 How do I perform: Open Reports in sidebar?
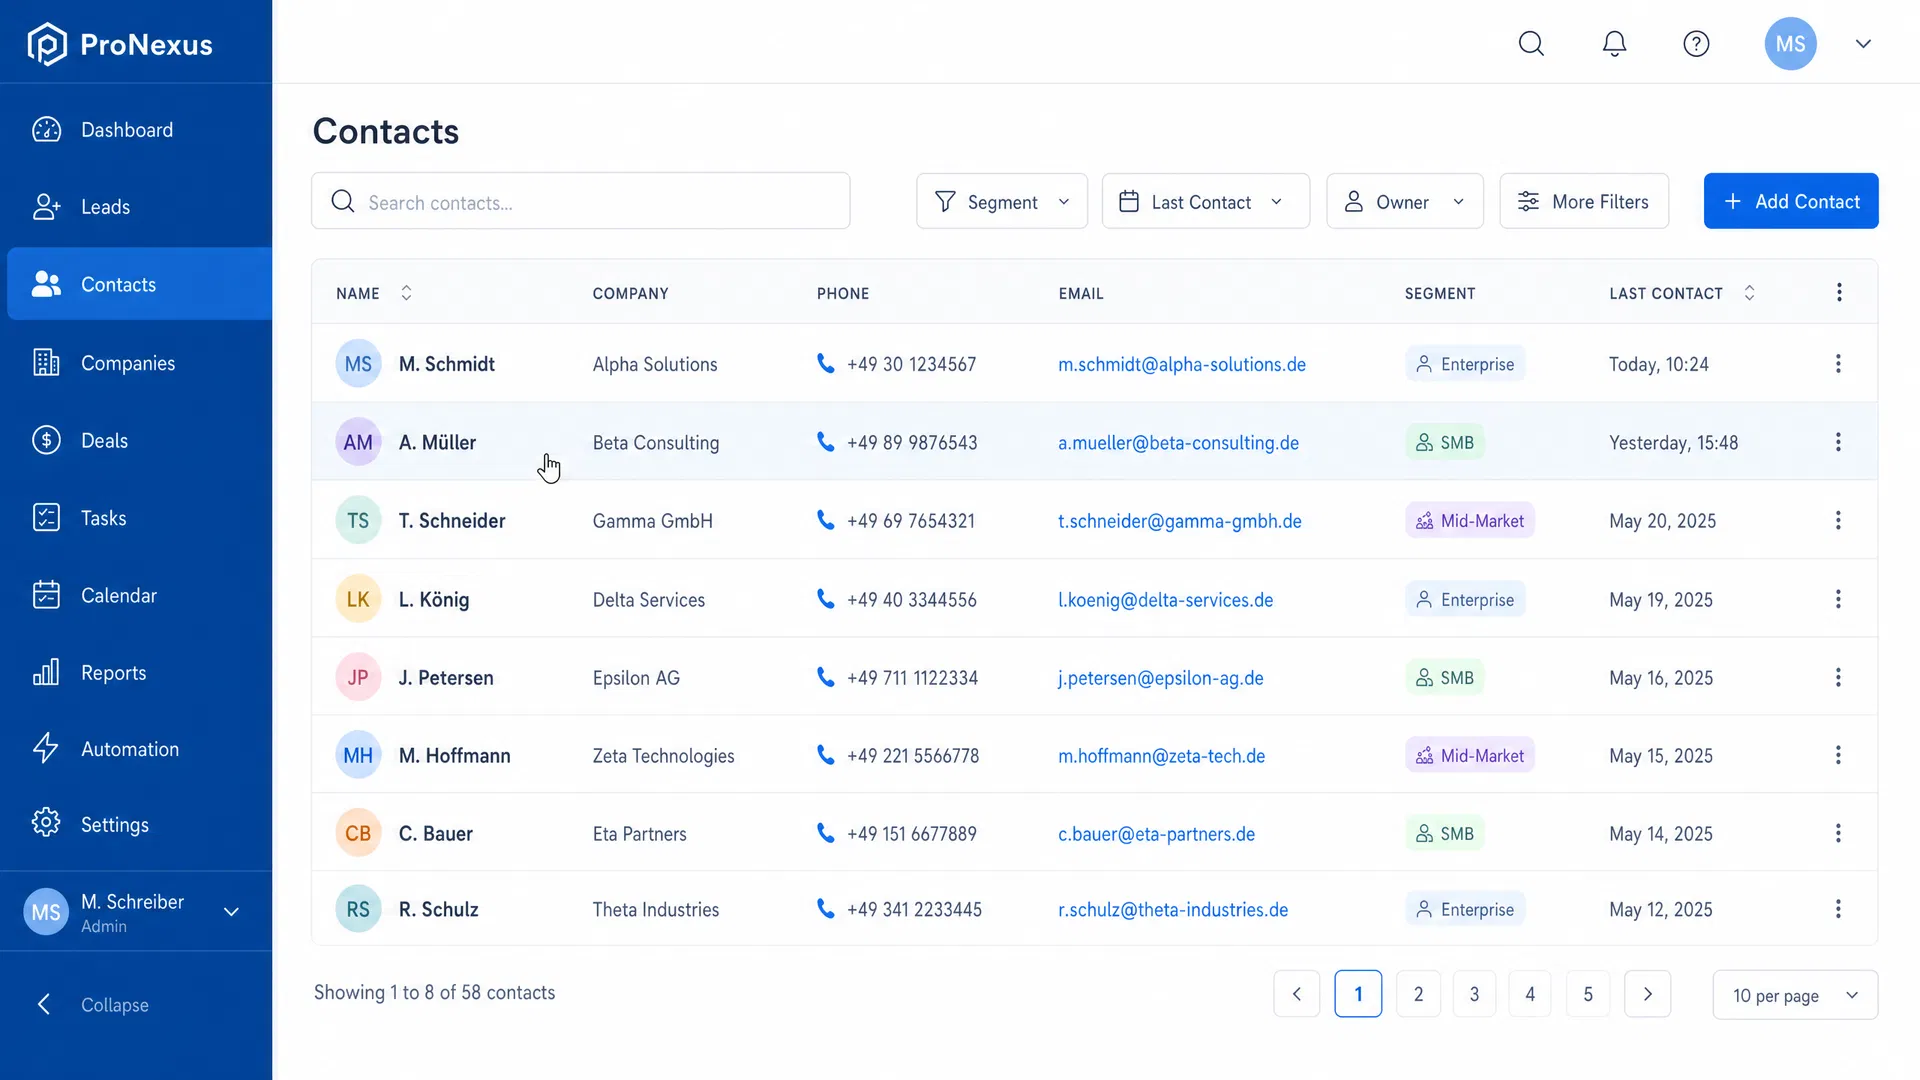click(x=136, y=673)
